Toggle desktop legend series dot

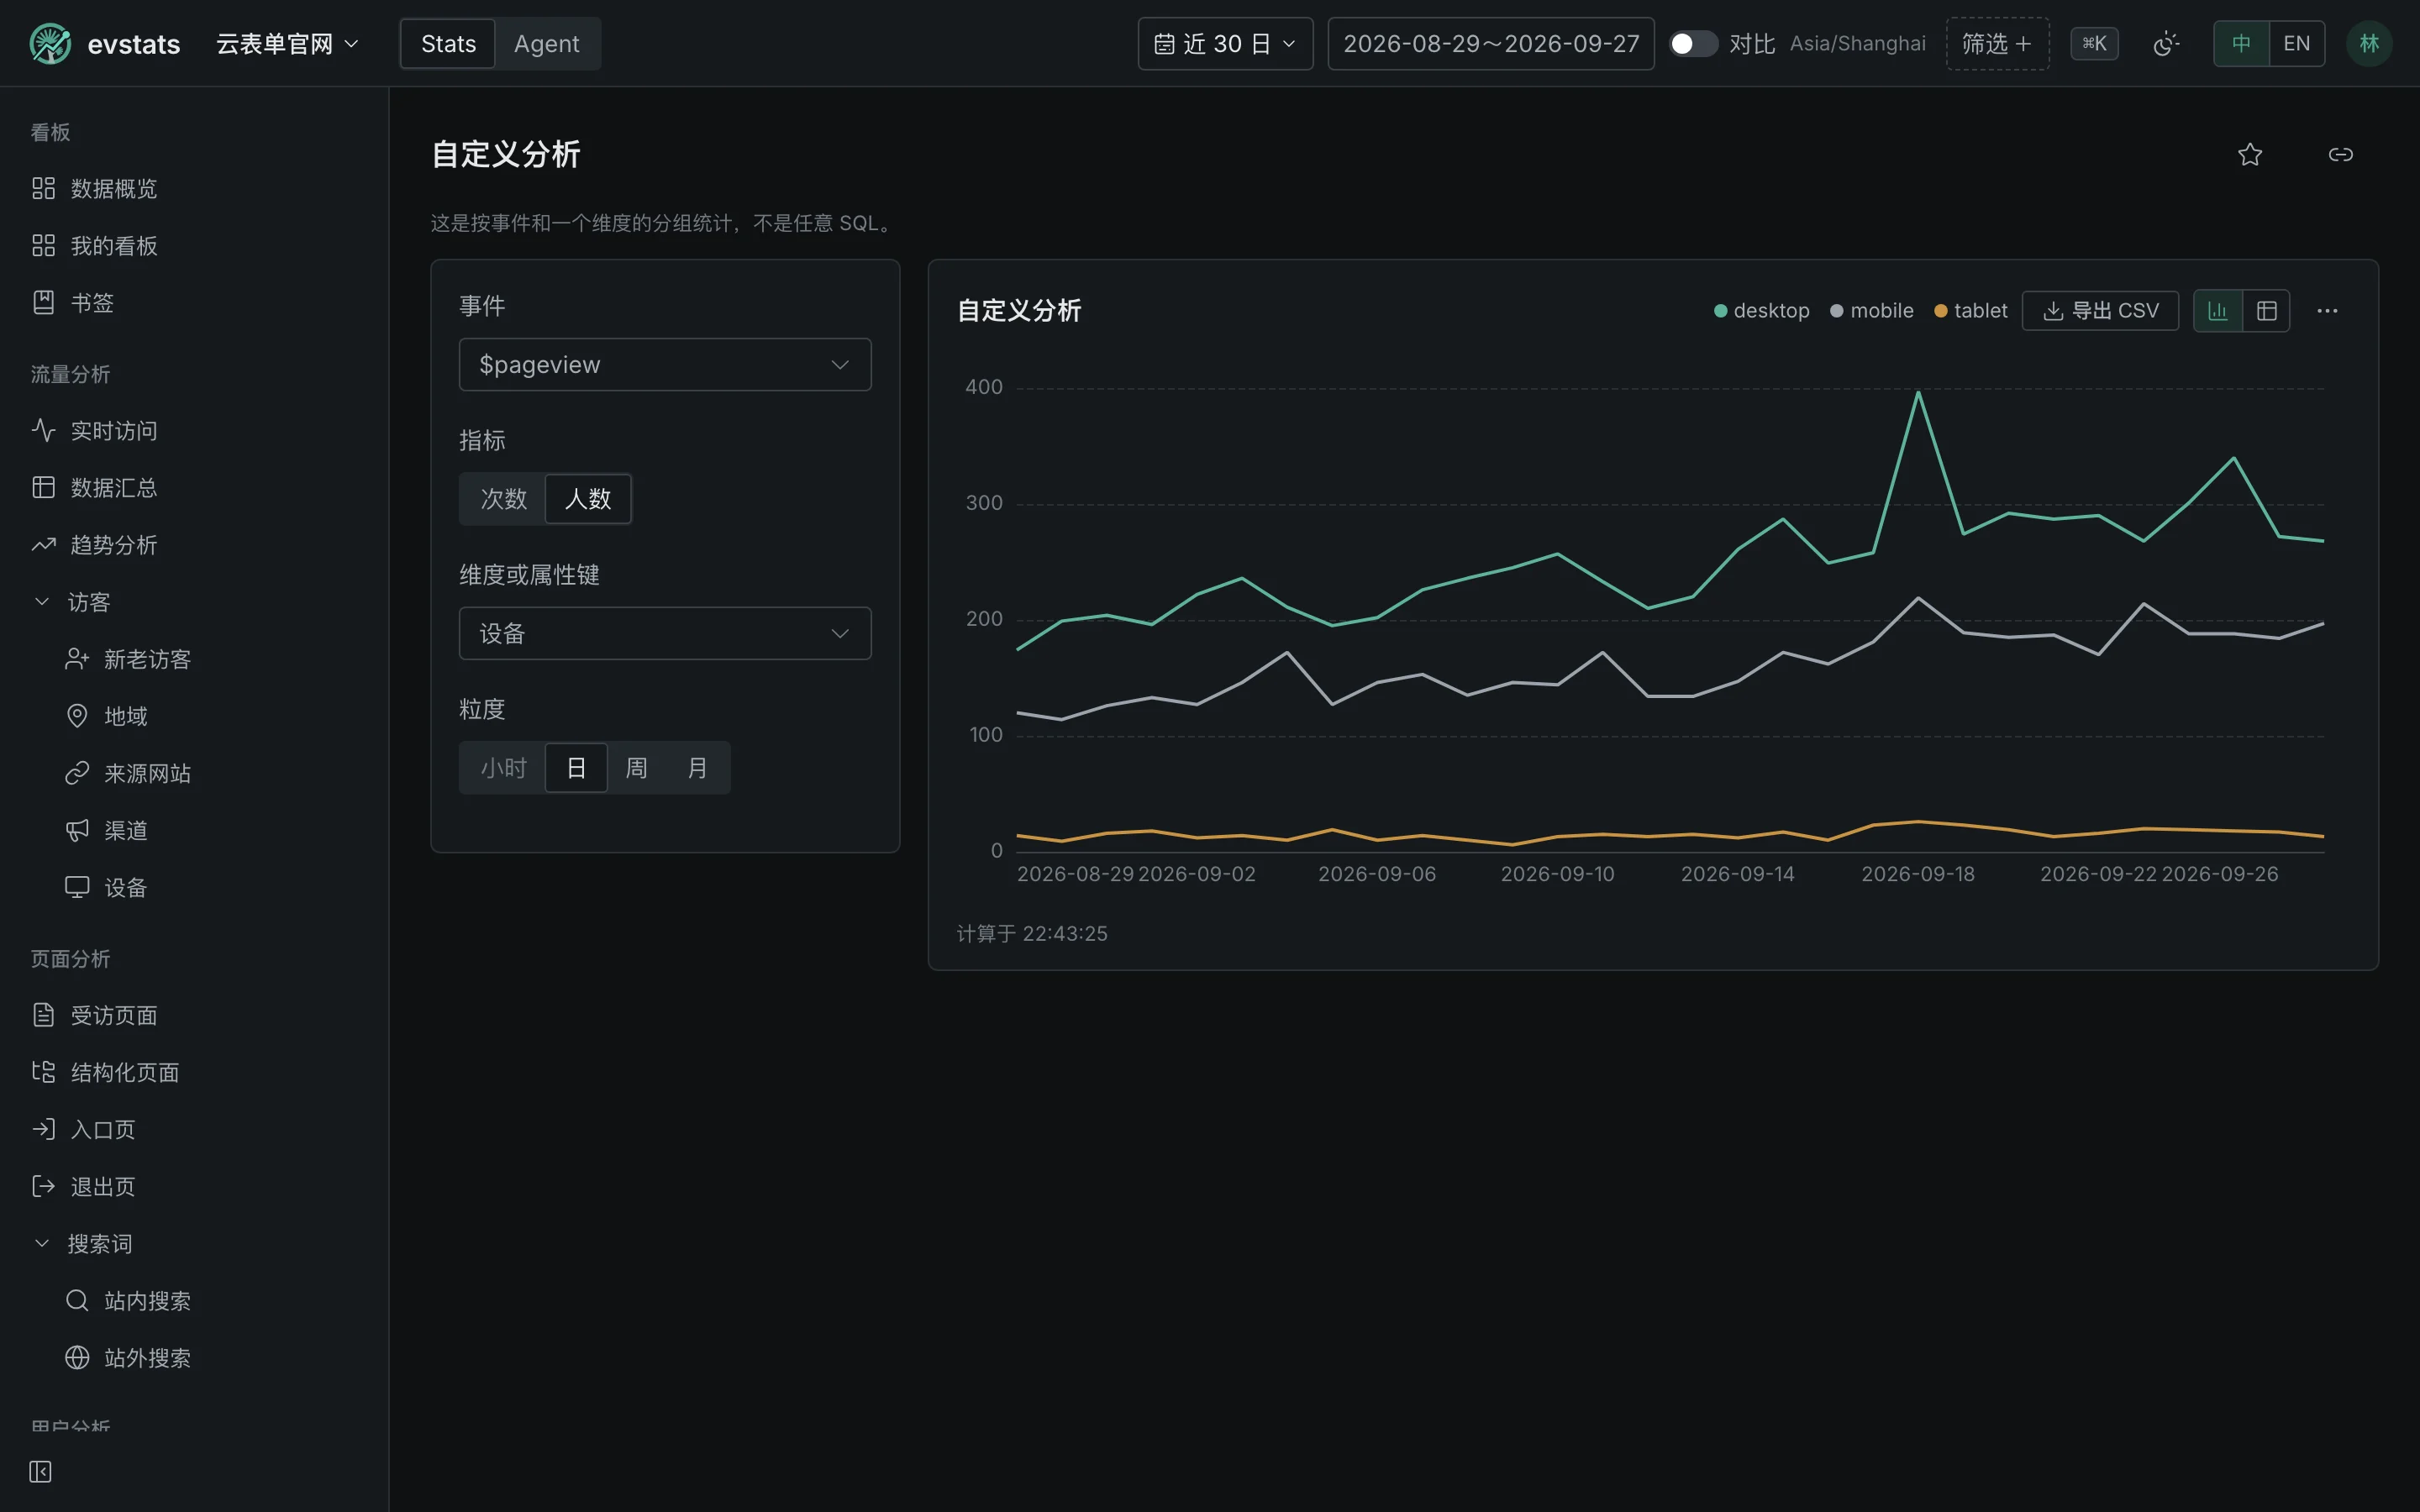tap(1721, 311)
